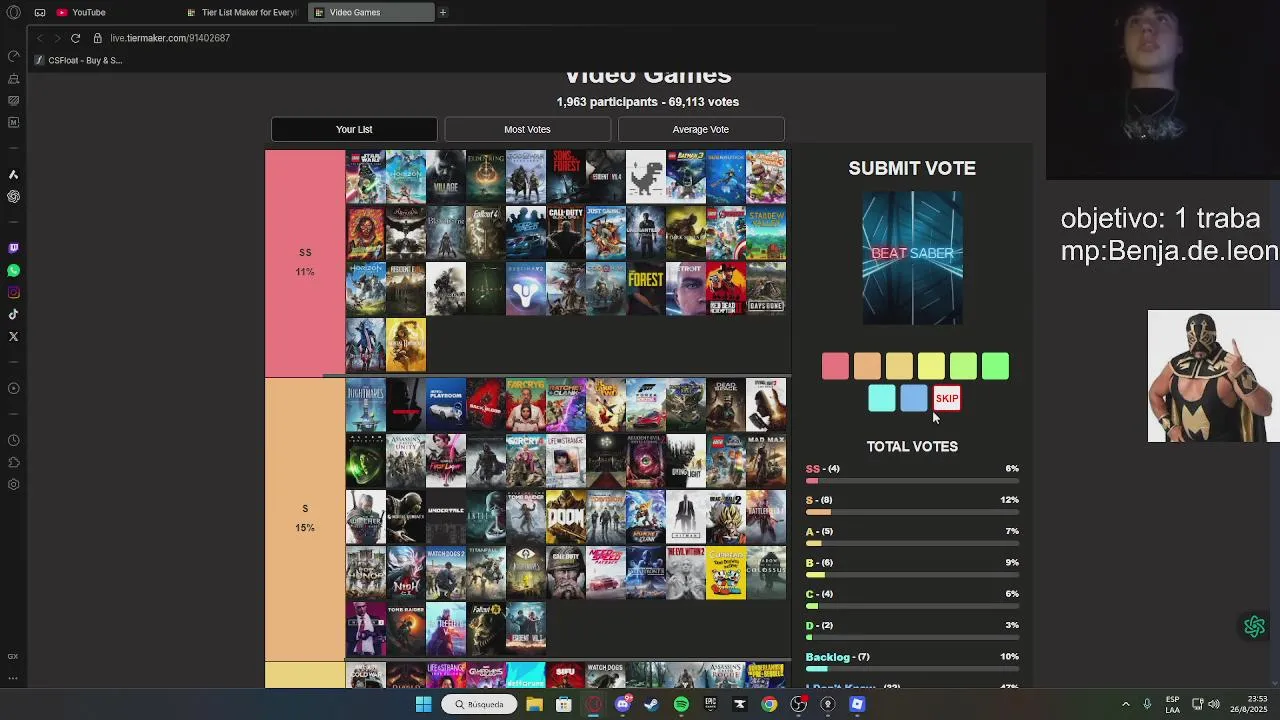
Task: Open the WhatsApp sidebar icon
Action: click(13, 270)
